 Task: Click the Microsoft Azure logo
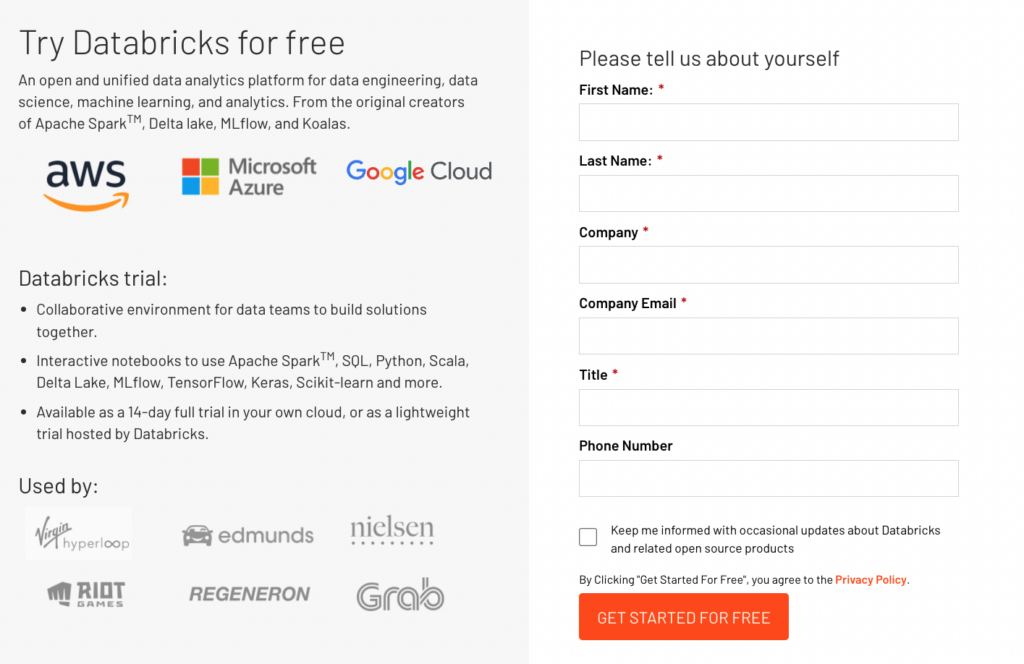pos(249,176)
